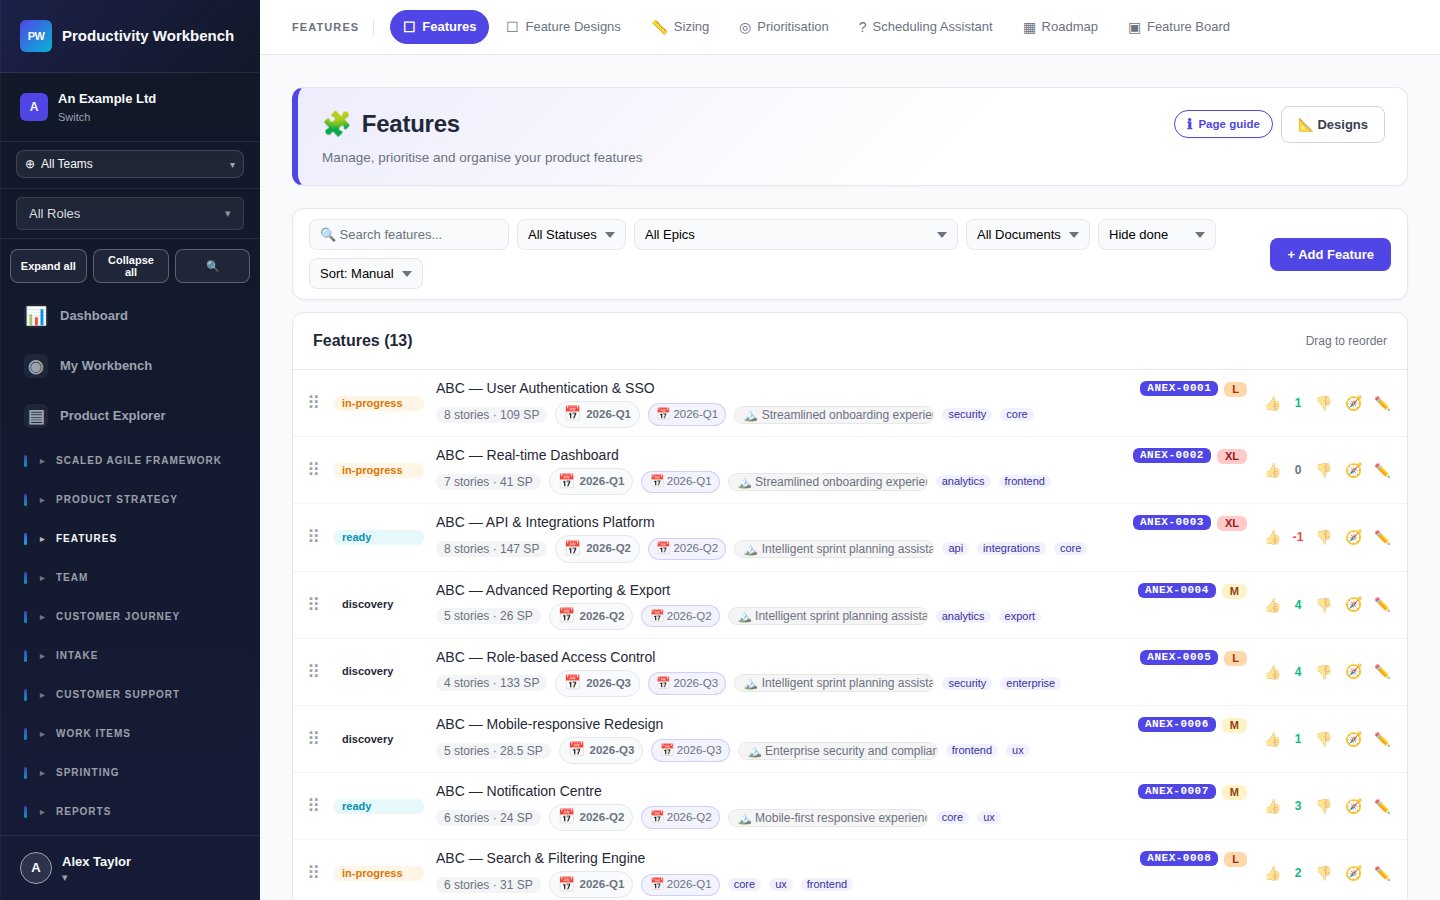This screenshot has height=900, width=1440.
Task: Expand the Reports sidebar section
Action: (x=130, y=812)
